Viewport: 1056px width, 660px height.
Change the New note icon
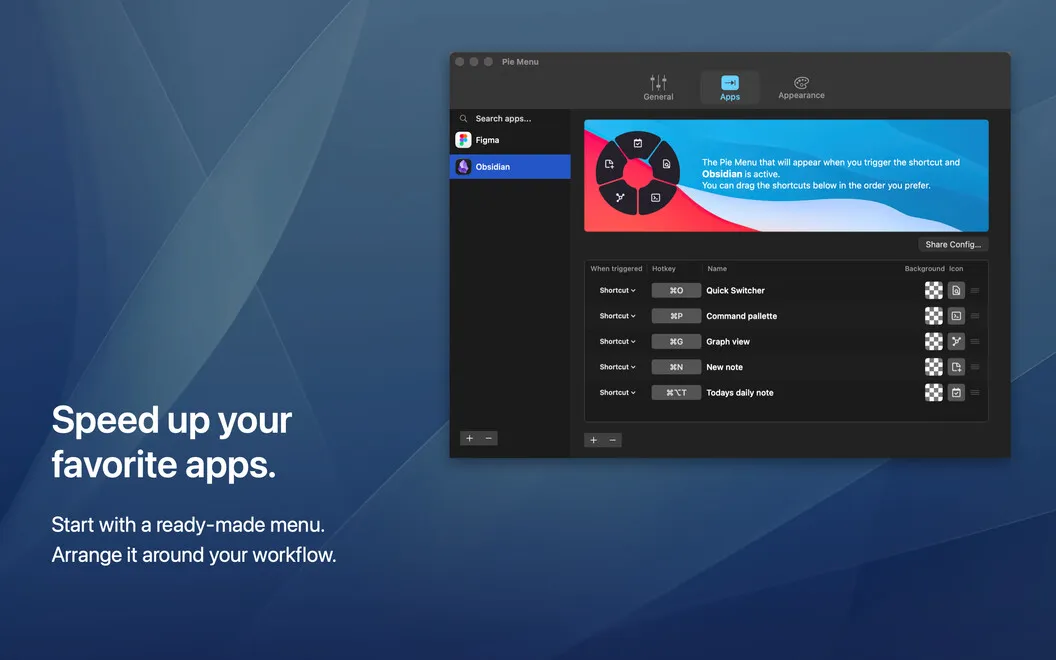point(956,367)
